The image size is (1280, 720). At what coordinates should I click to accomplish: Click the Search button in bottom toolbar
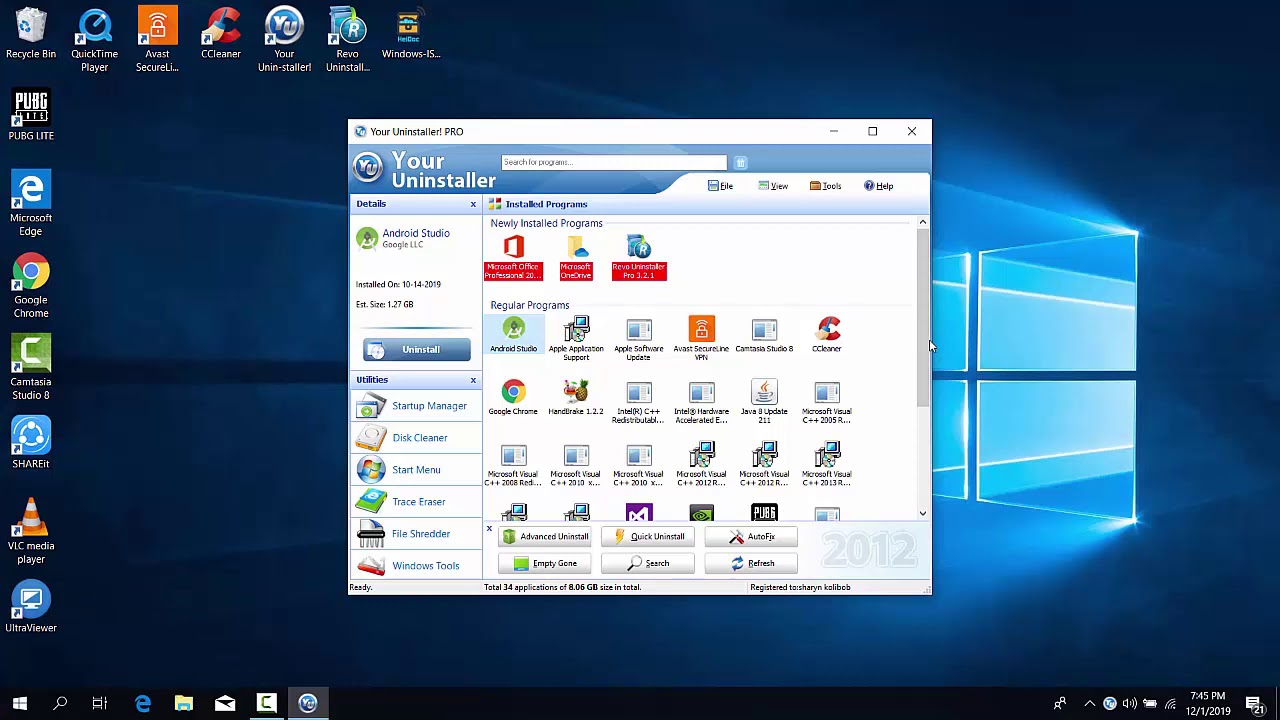(x=648, y=564)
